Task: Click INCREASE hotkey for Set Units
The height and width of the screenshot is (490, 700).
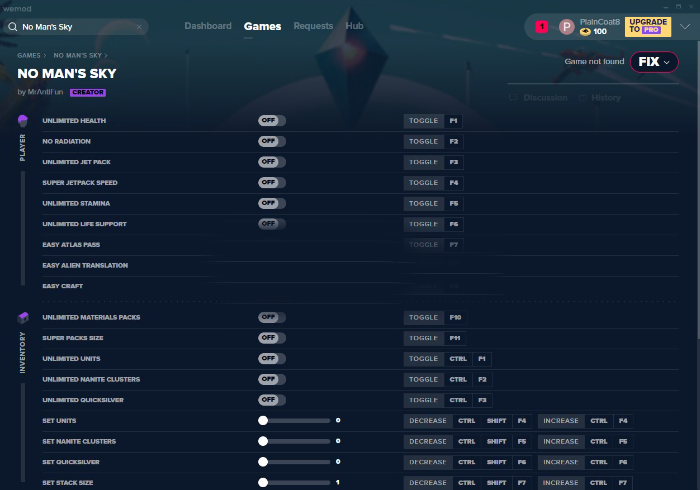Action: pos(561,421)
